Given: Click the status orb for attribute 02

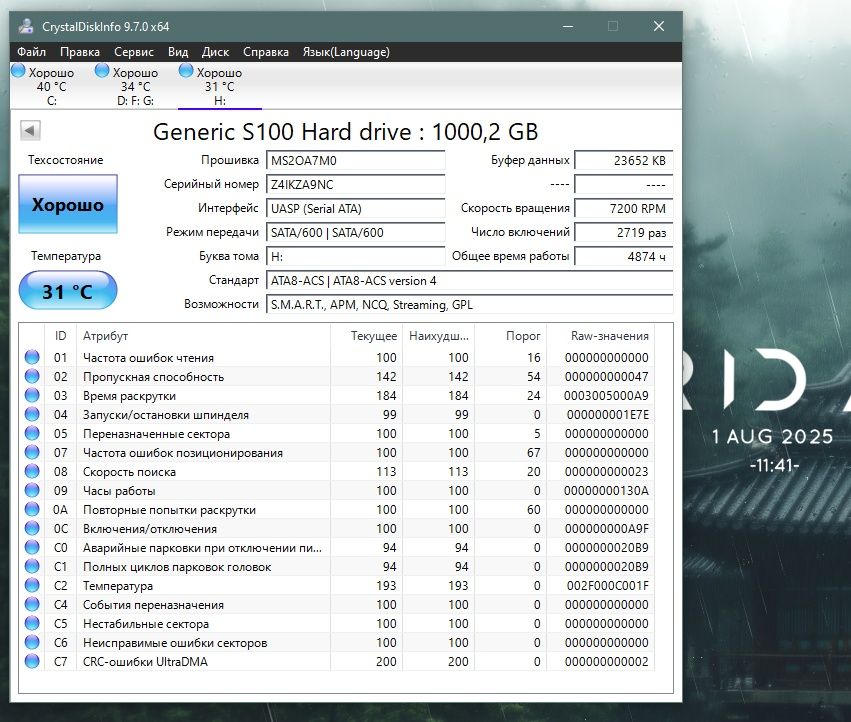Looking at the screenshot, I should pyautogui.click(x=32, y=376).
